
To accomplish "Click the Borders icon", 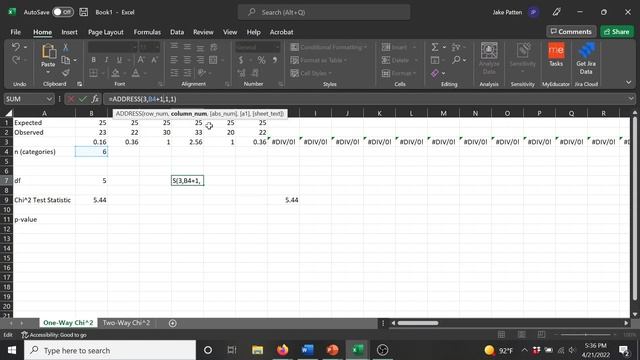I will pos(93,73).
